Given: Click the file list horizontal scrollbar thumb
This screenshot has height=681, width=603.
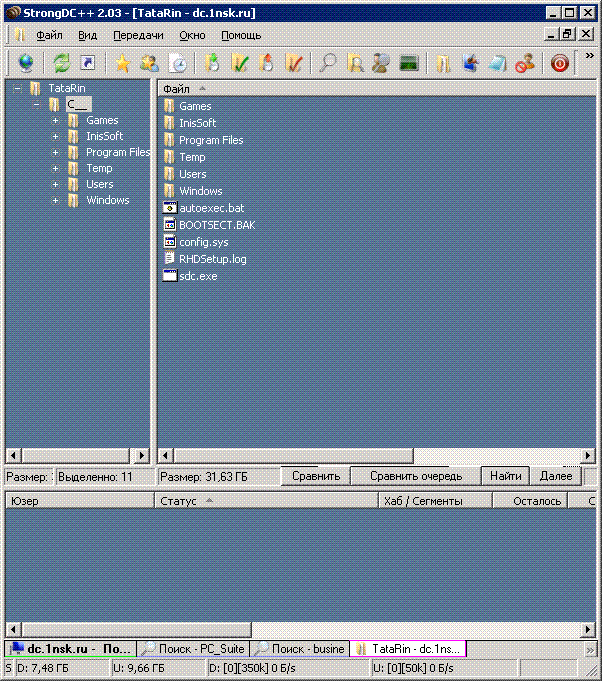Looking at the screenshot, I should click(293, 456).
